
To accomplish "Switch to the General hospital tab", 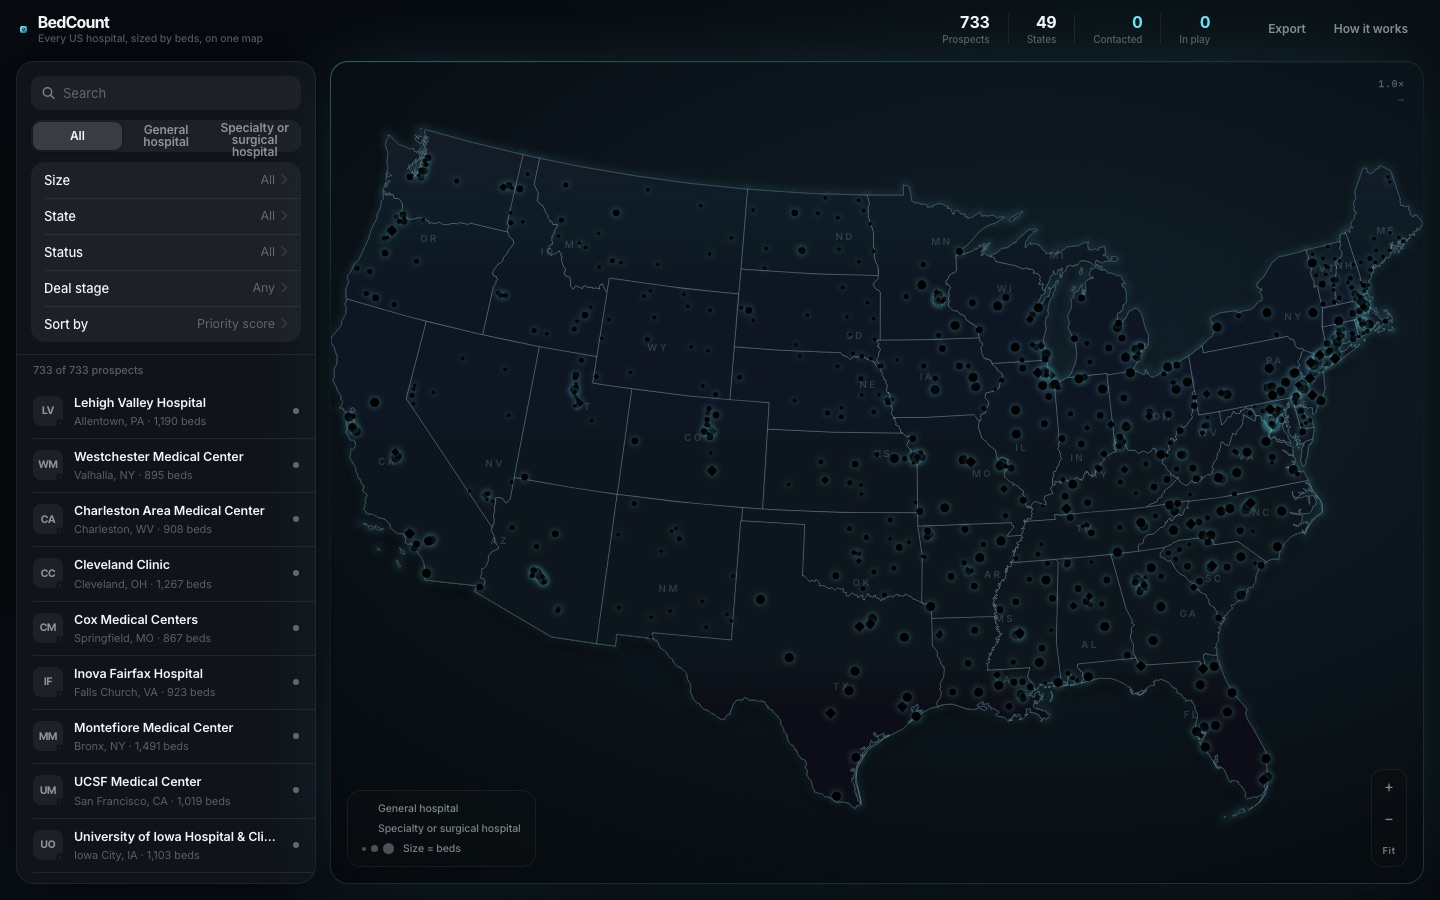I will (x=166, y=136).
